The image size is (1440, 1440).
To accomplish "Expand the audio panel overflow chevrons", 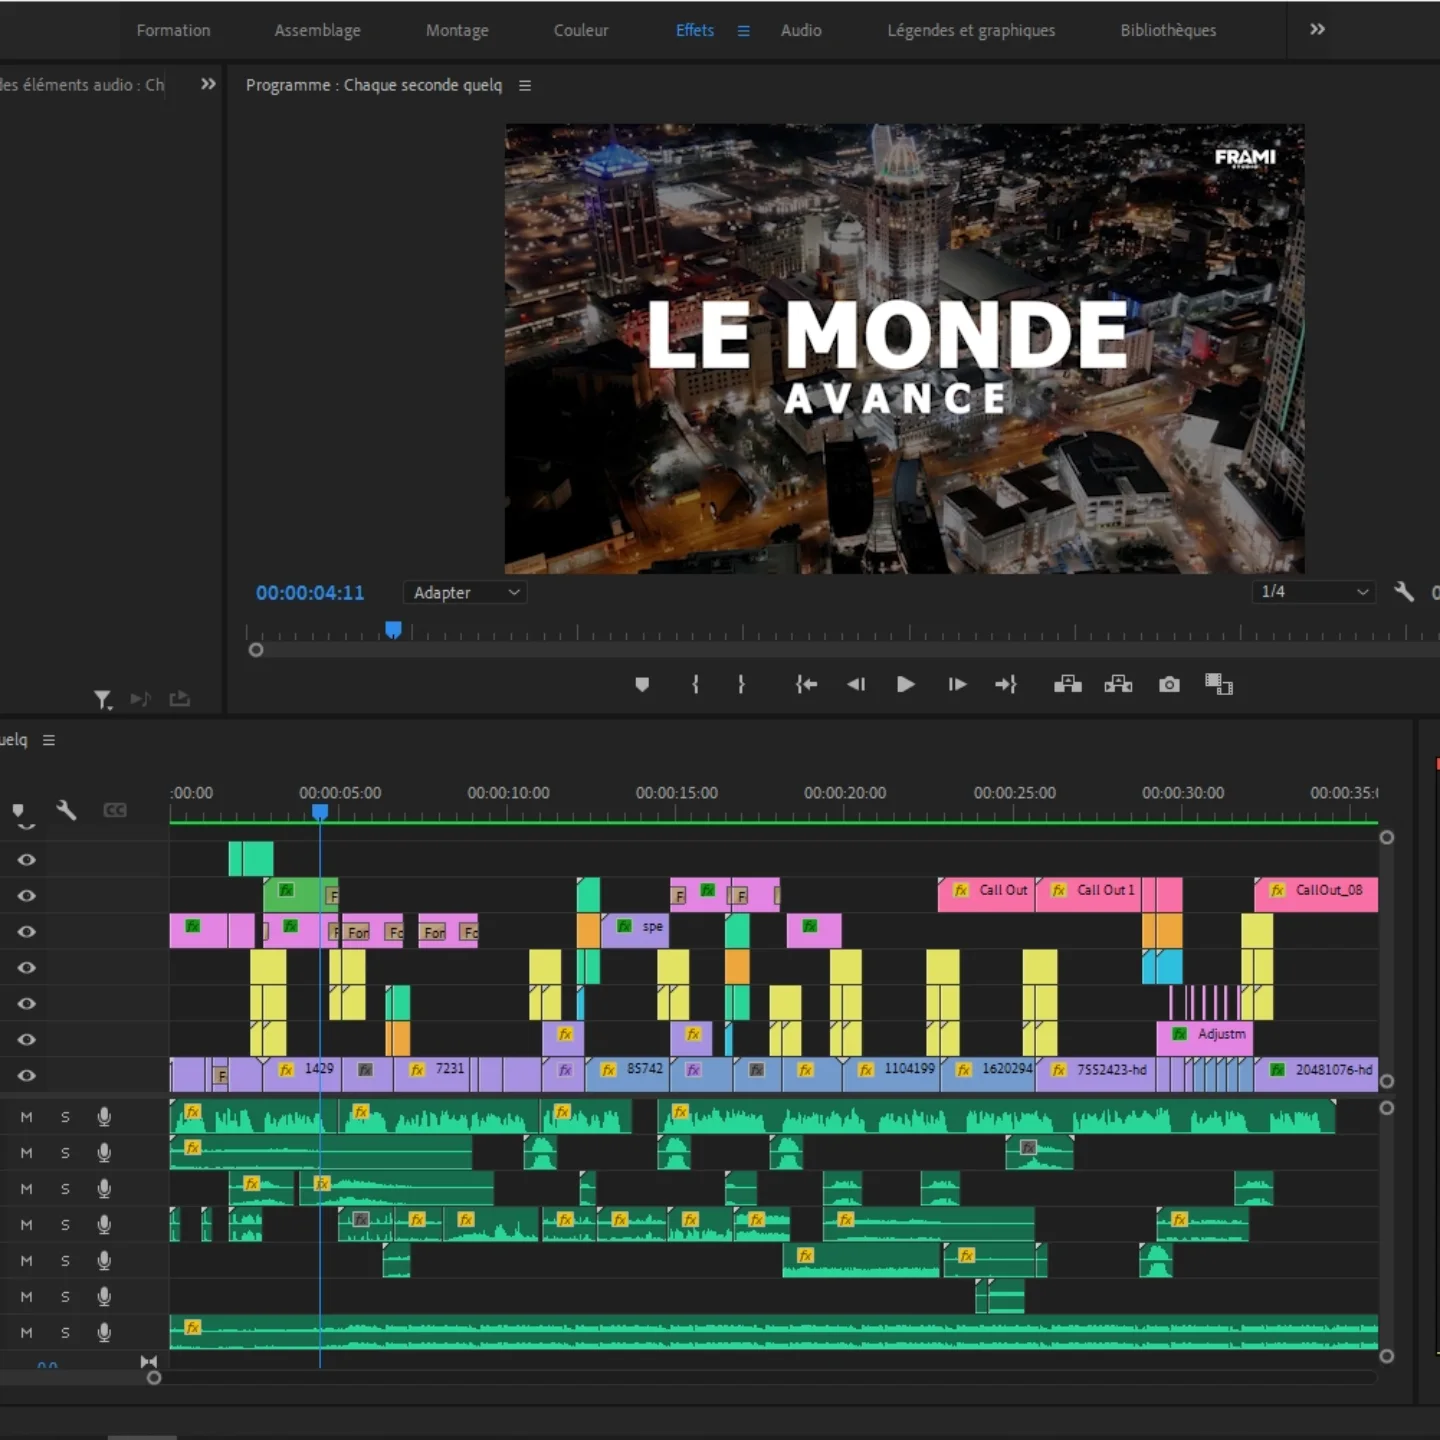I will point(208,84).
